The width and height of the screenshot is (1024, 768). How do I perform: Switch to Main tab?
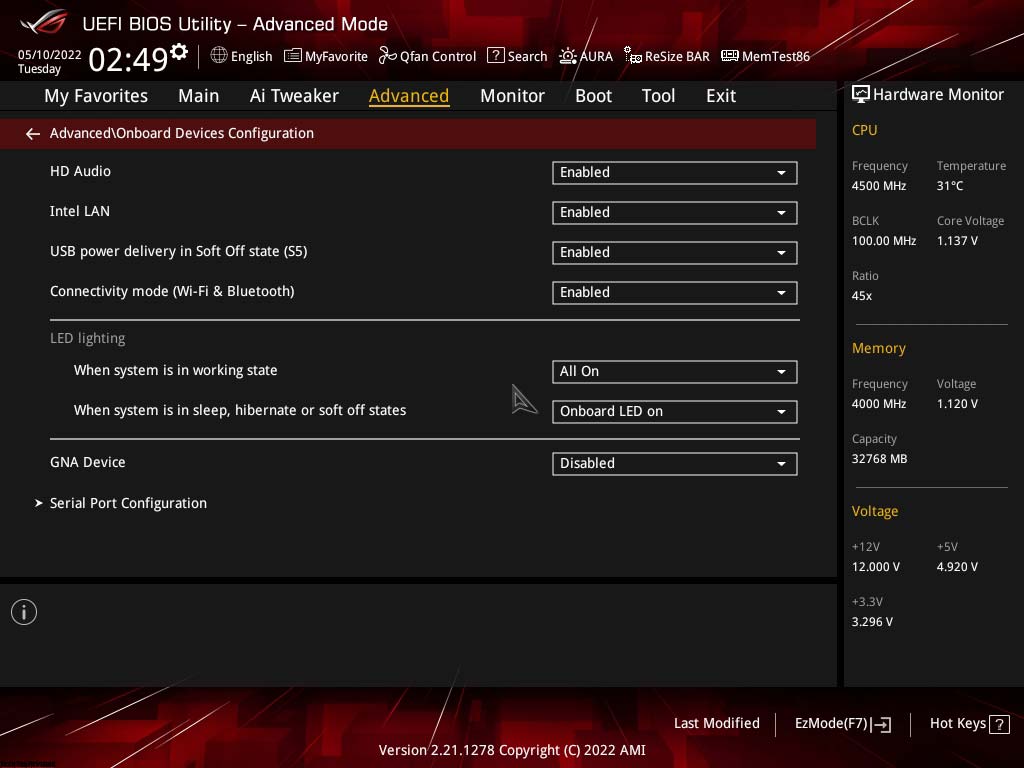click(199, 96)
